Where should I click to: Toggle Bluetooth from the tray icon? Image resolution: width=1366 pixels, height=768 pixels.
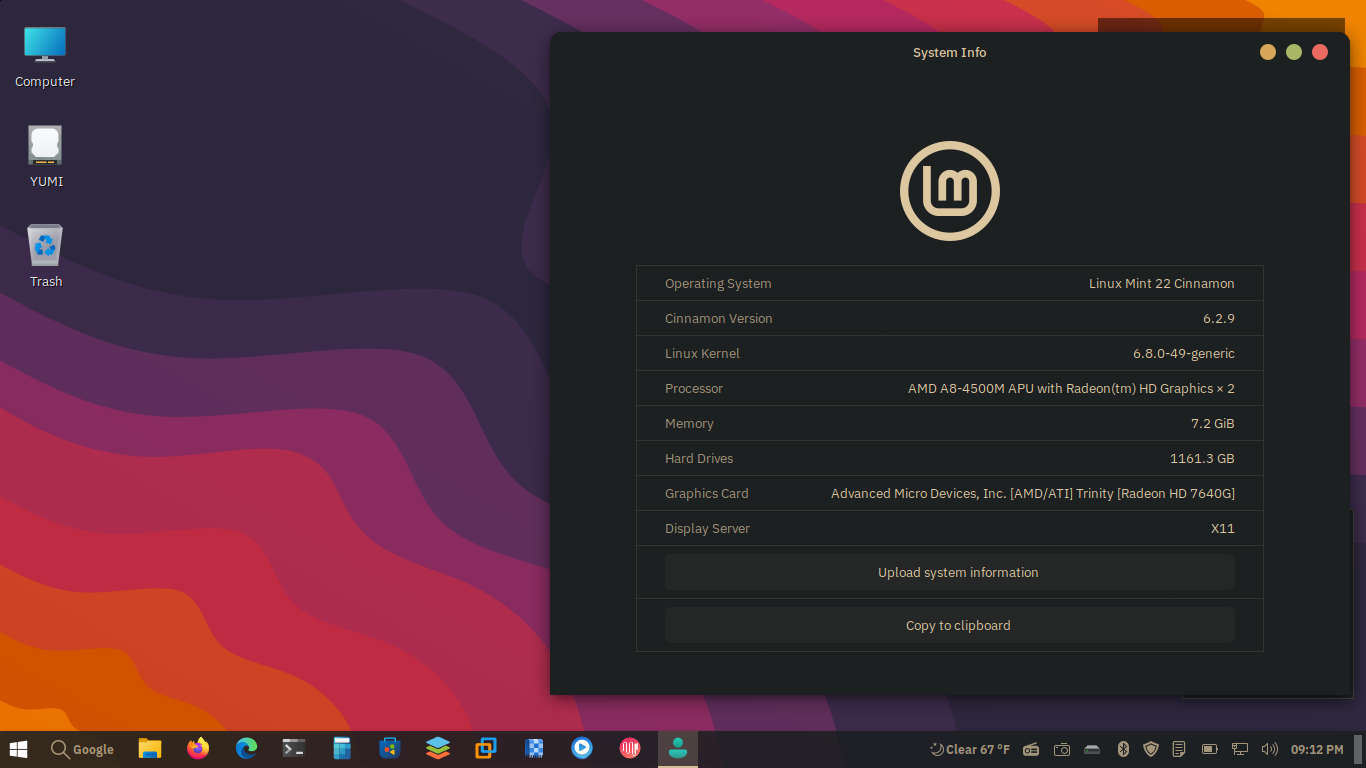pyautogui.click(x=1123, y=749)
